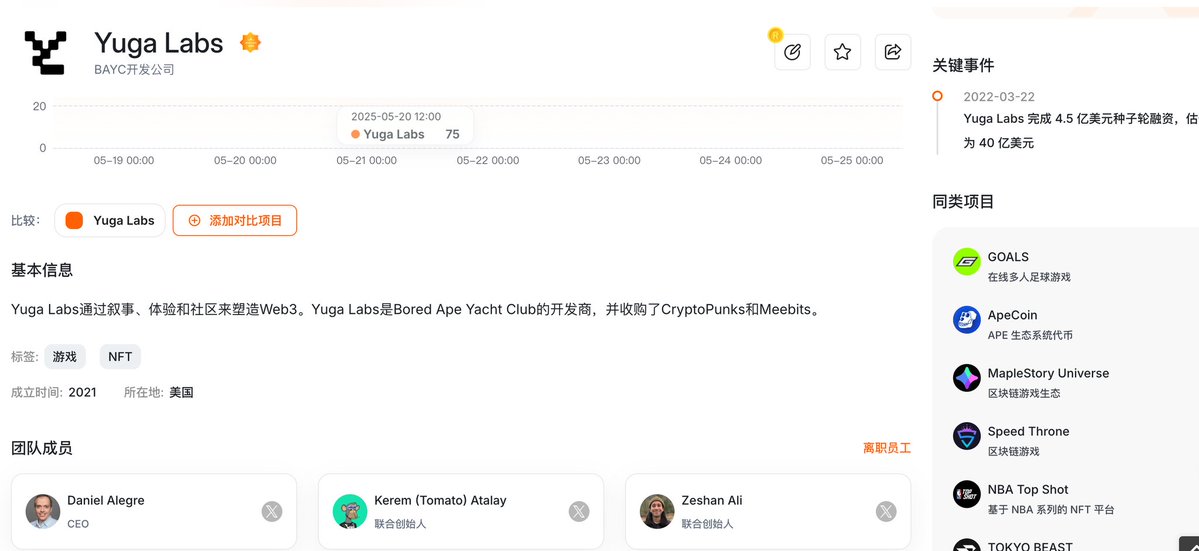Open the ApeCoin project name
The width and height of the screenshot is (1199, 551).
1012,315
